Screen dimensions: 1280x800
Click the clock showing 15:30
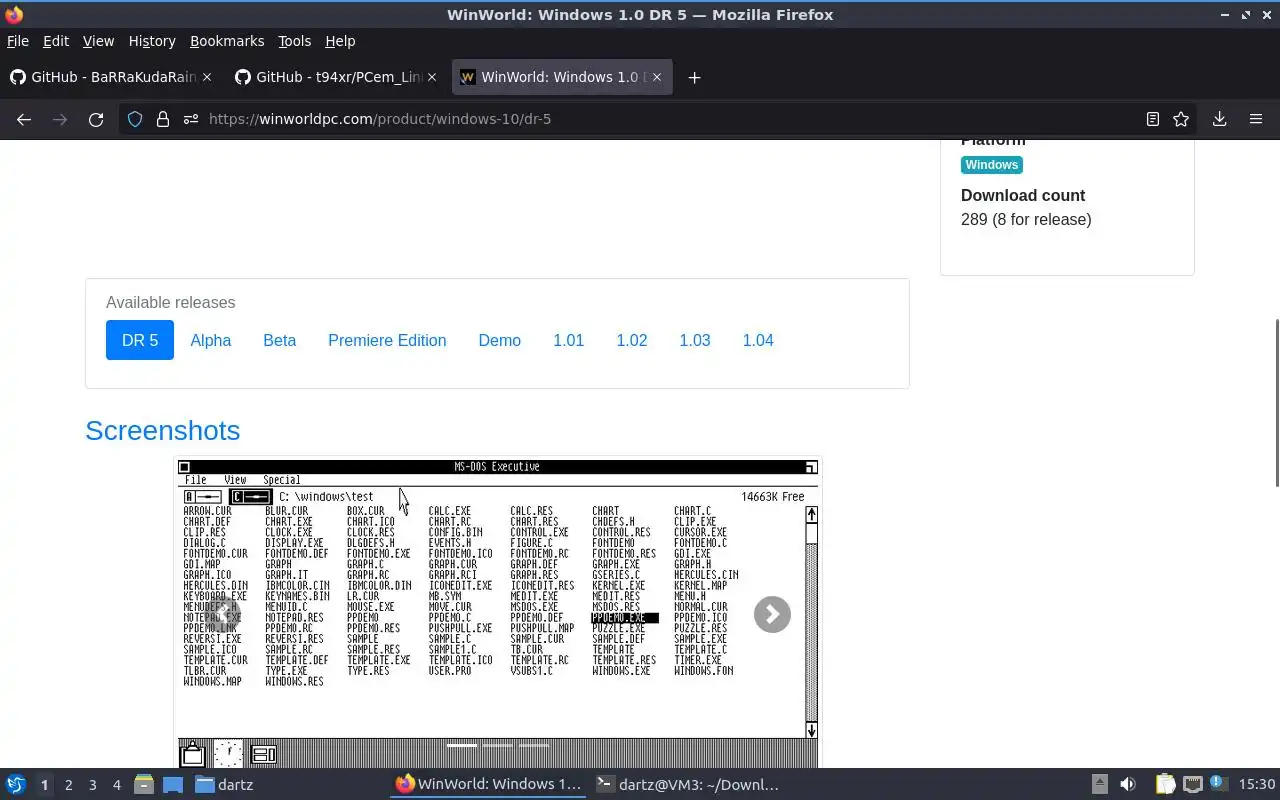click(1256, 785)
